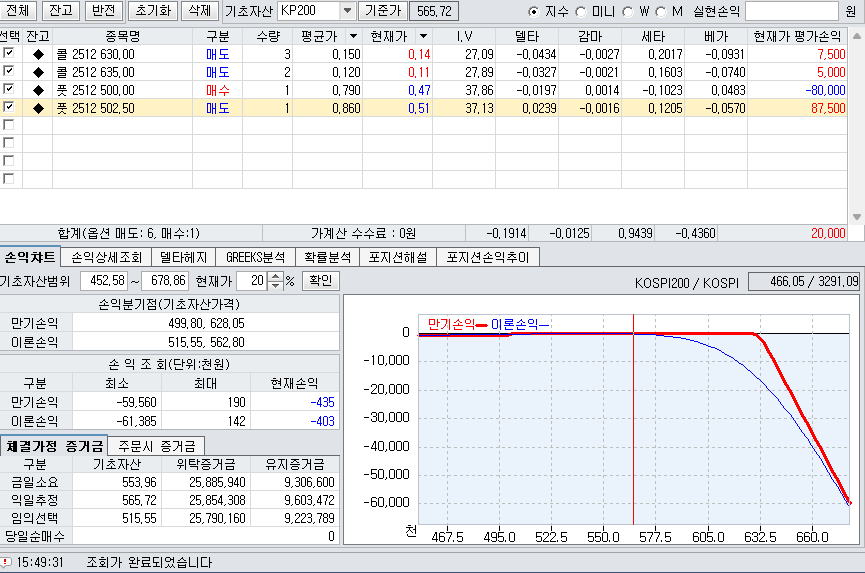Click the 실현손익 input field
Image resolution: width=865 pixels, height=573 pixels.
click(x=792, y=11)
